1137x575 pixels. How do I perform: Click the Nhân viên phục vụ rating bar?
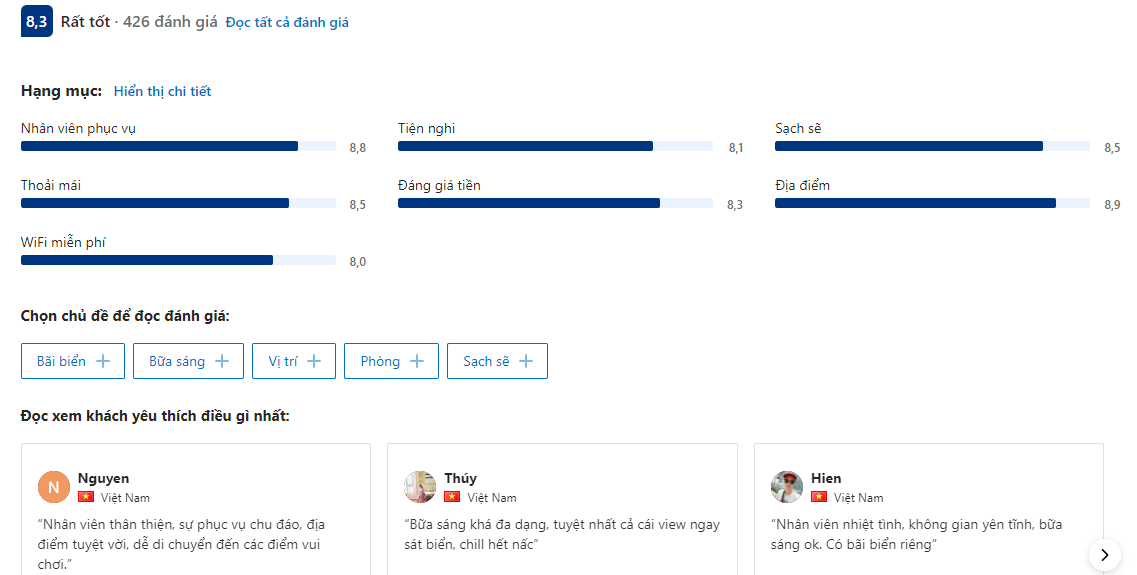point(178,146)
